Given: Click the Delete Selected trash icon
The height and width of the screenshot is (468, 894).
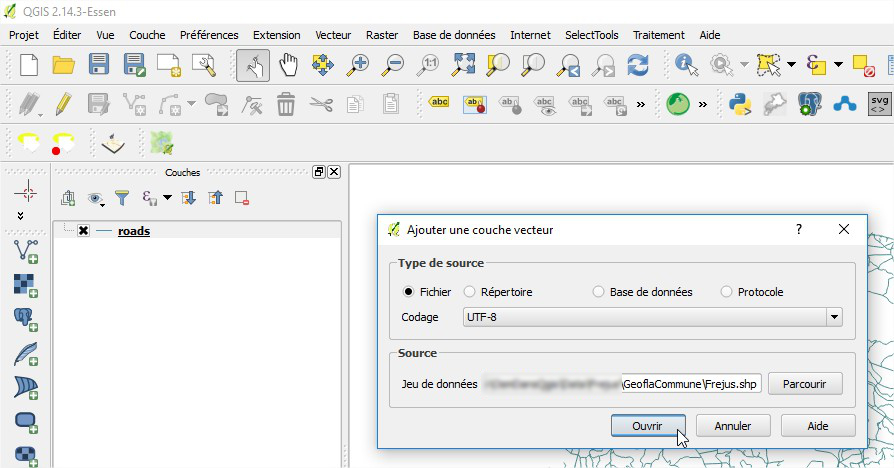Looking at the screenshot, I should [286, 104].
